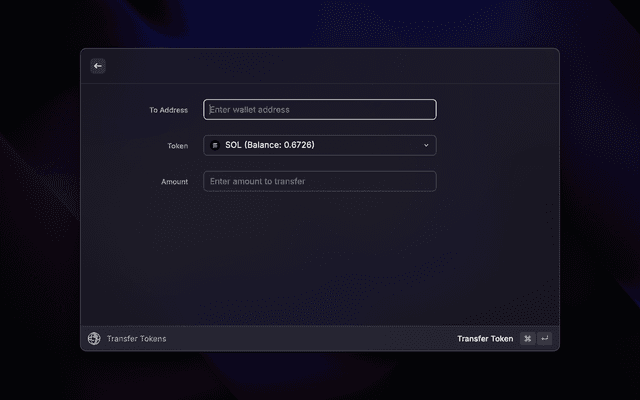Screen dimensions: 640x400
Task: Click the Token field label
Action: (177, 146)
